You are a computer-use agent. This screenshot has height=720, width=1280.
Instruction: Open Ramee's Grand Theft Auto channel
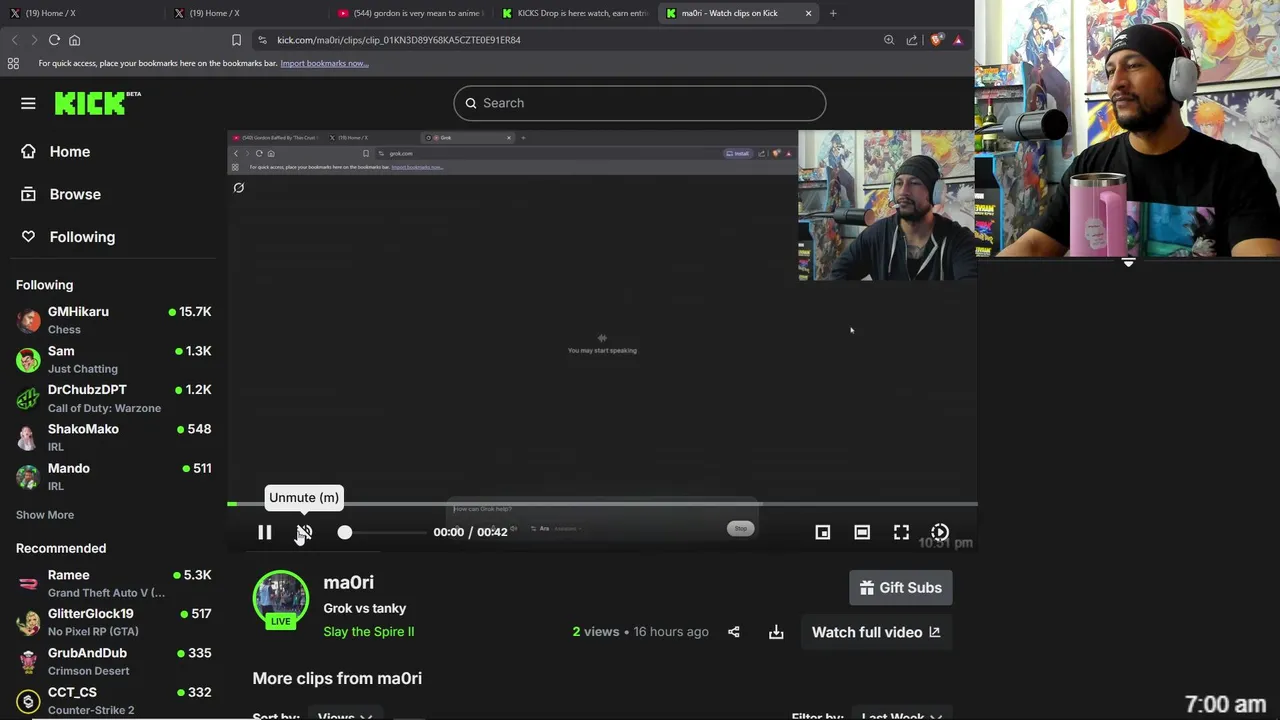coord(112,583)
